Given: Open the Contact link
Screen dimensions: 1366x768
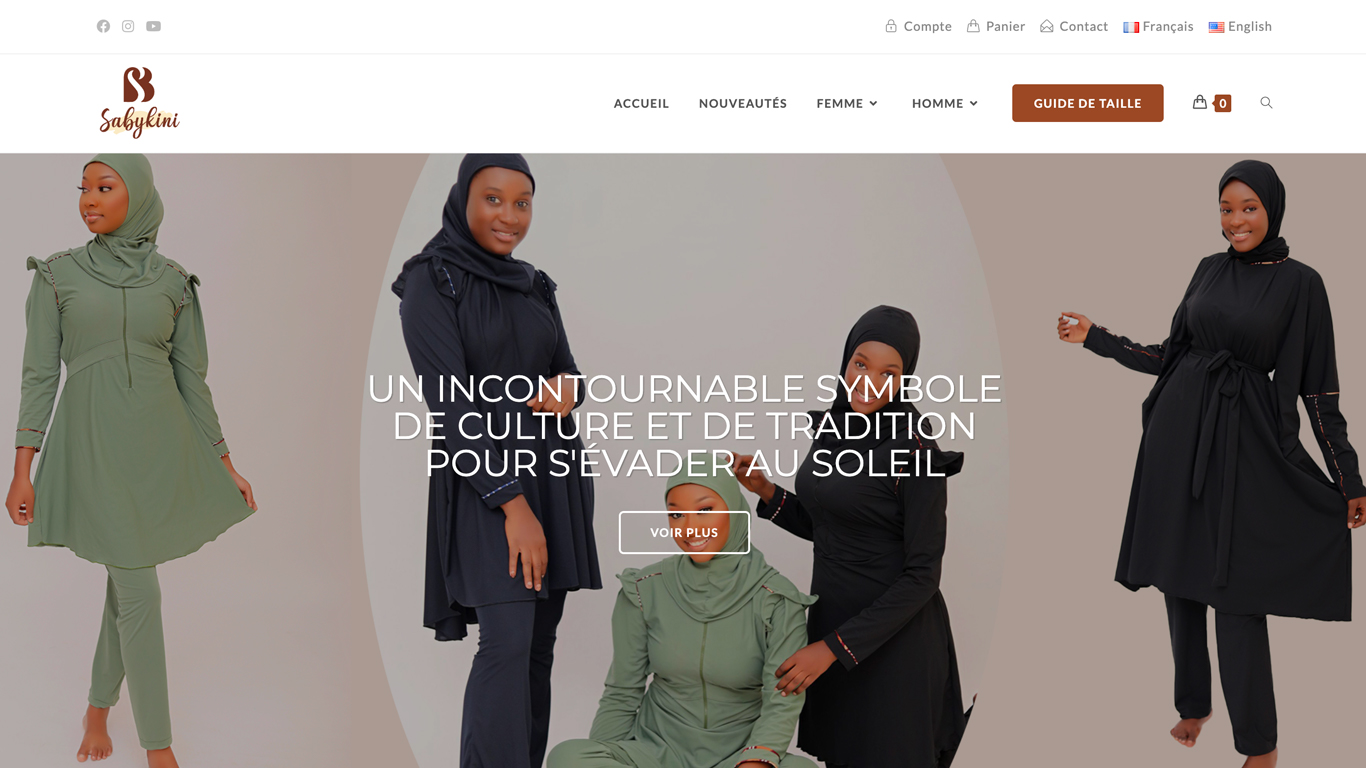Looking at the screenshot, I should pyautogui.click(x=1074, y=26).
